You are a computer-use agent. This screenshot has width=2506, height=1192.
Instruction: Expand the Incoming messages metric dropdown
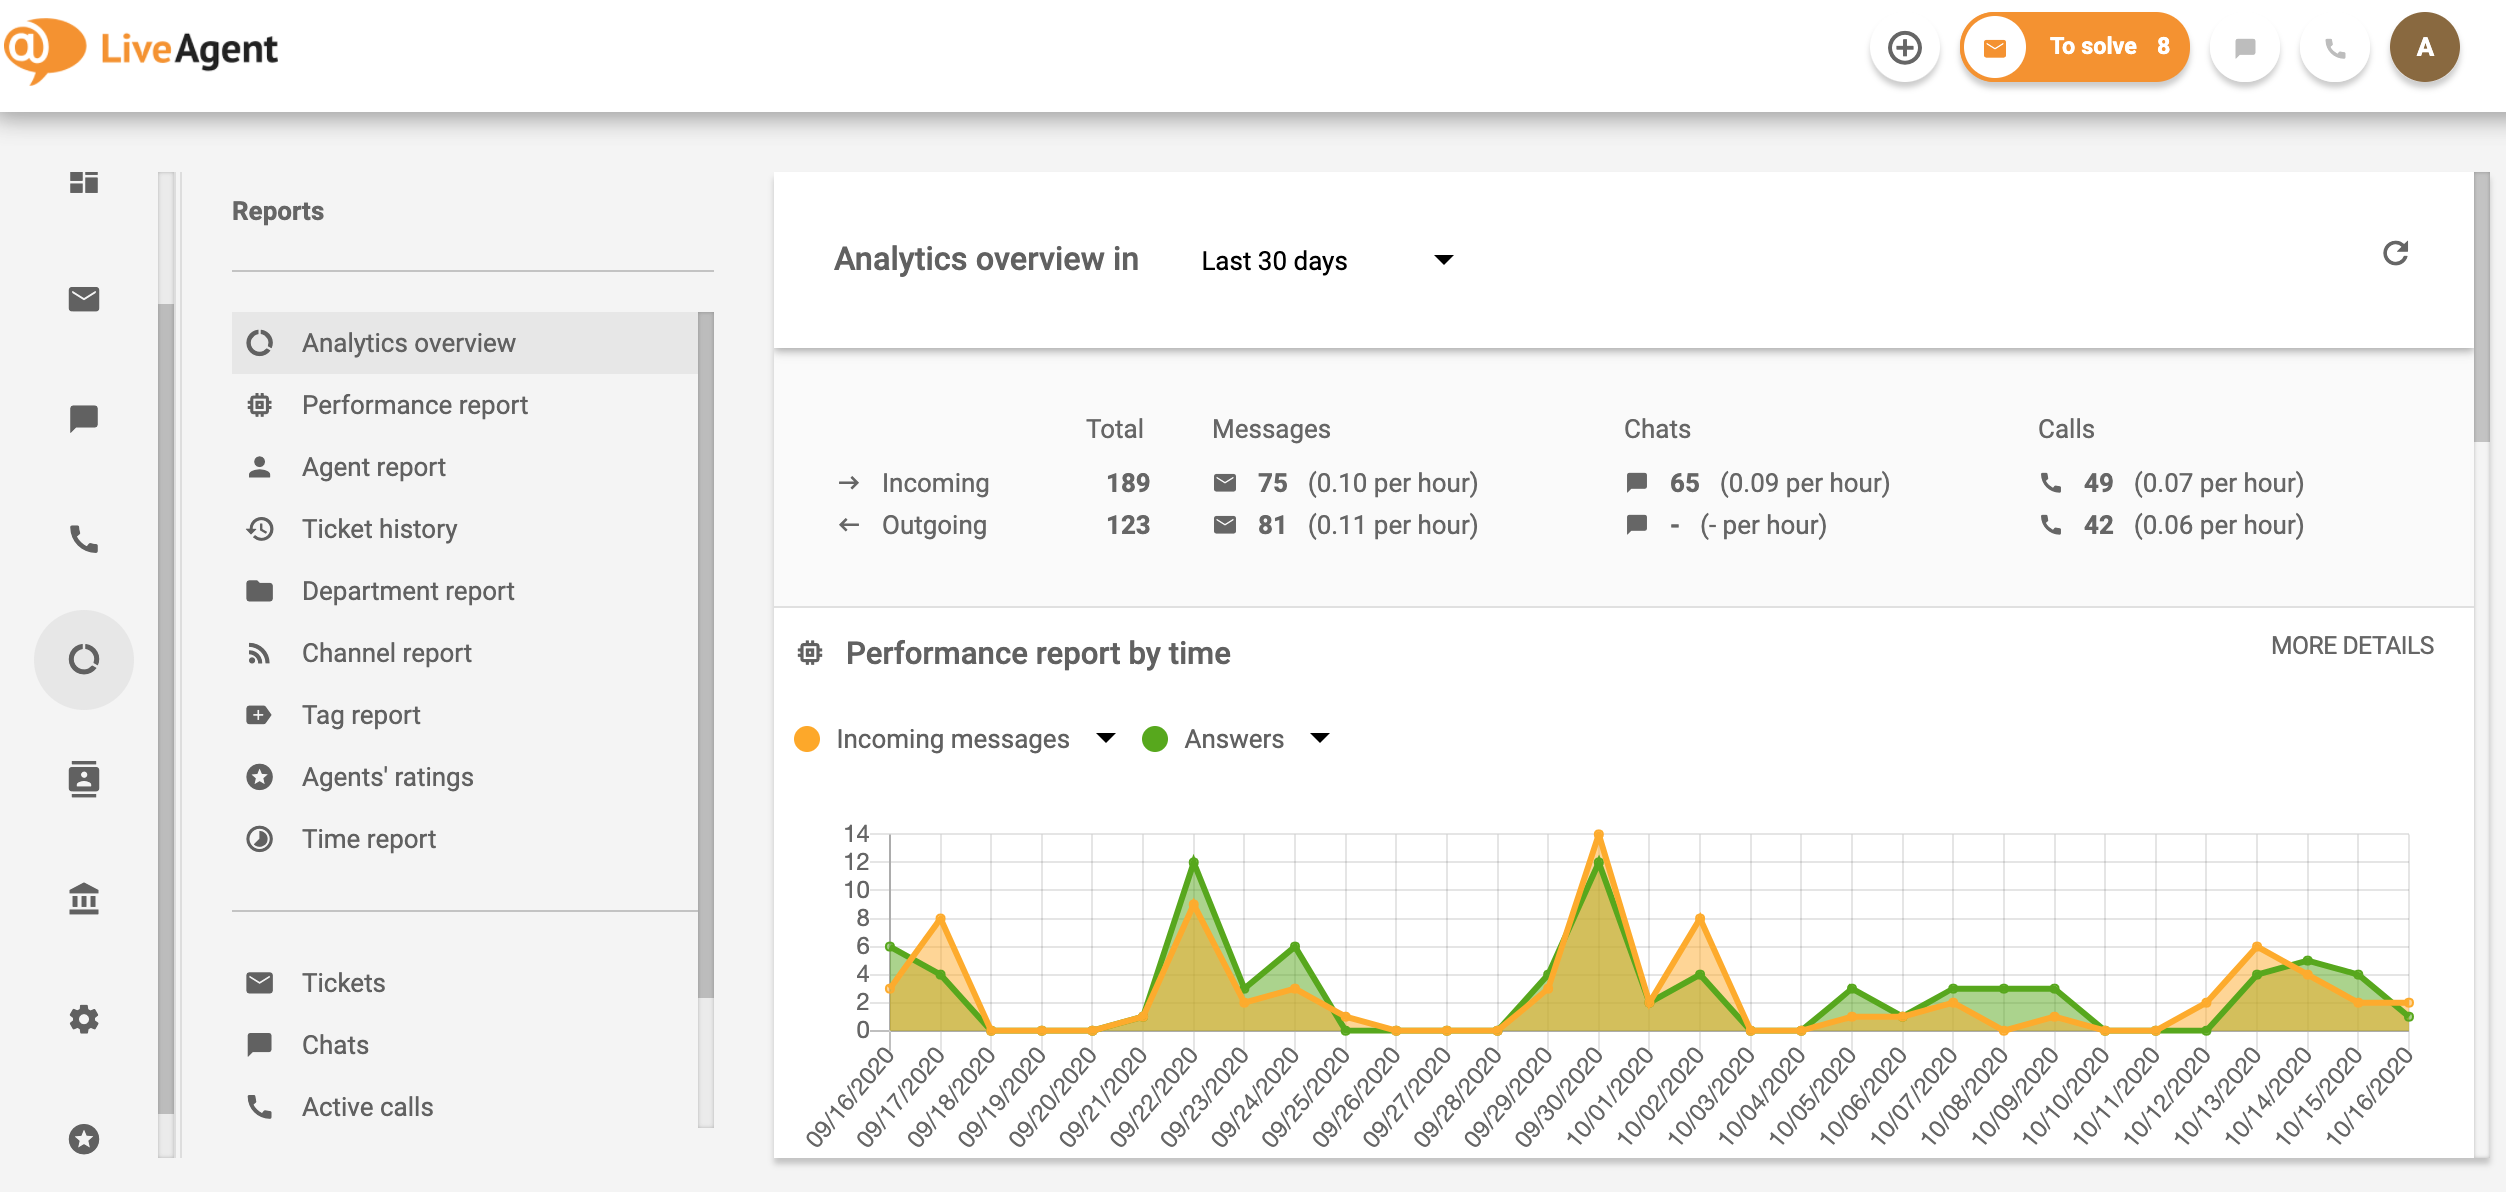point(1106,738)
